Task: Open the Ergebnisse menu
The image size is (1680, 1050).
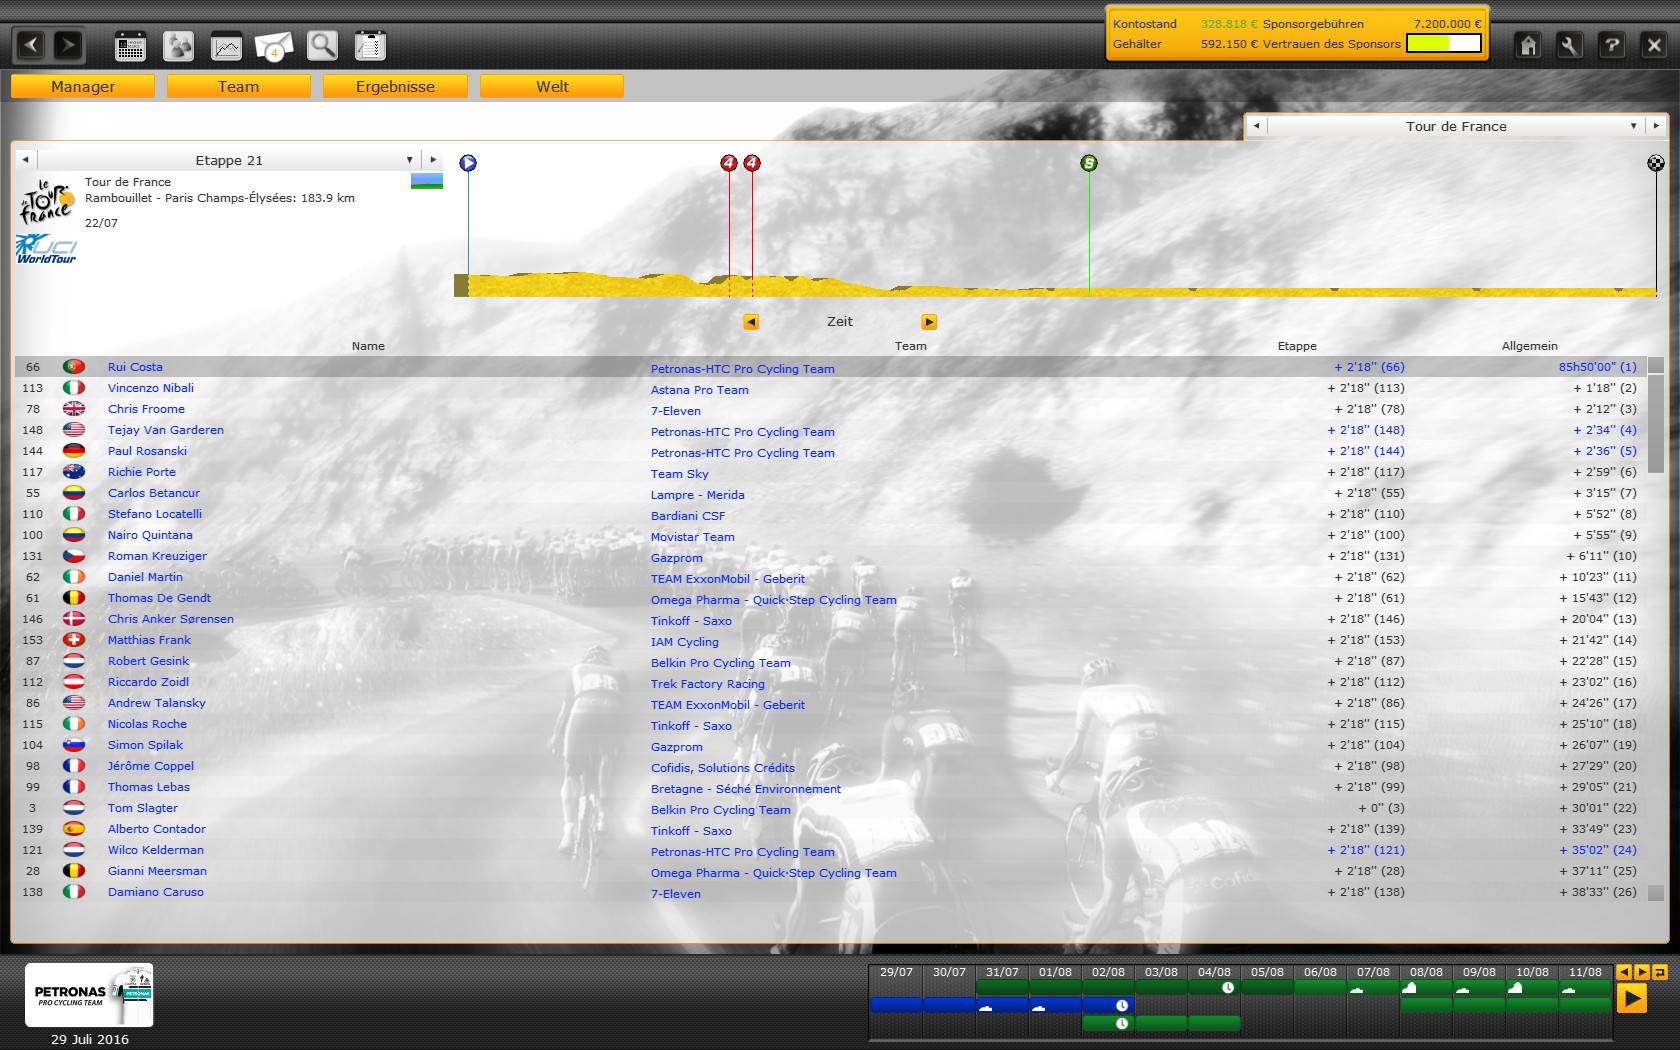Action: pyautogui.click(x=395, y=87)
